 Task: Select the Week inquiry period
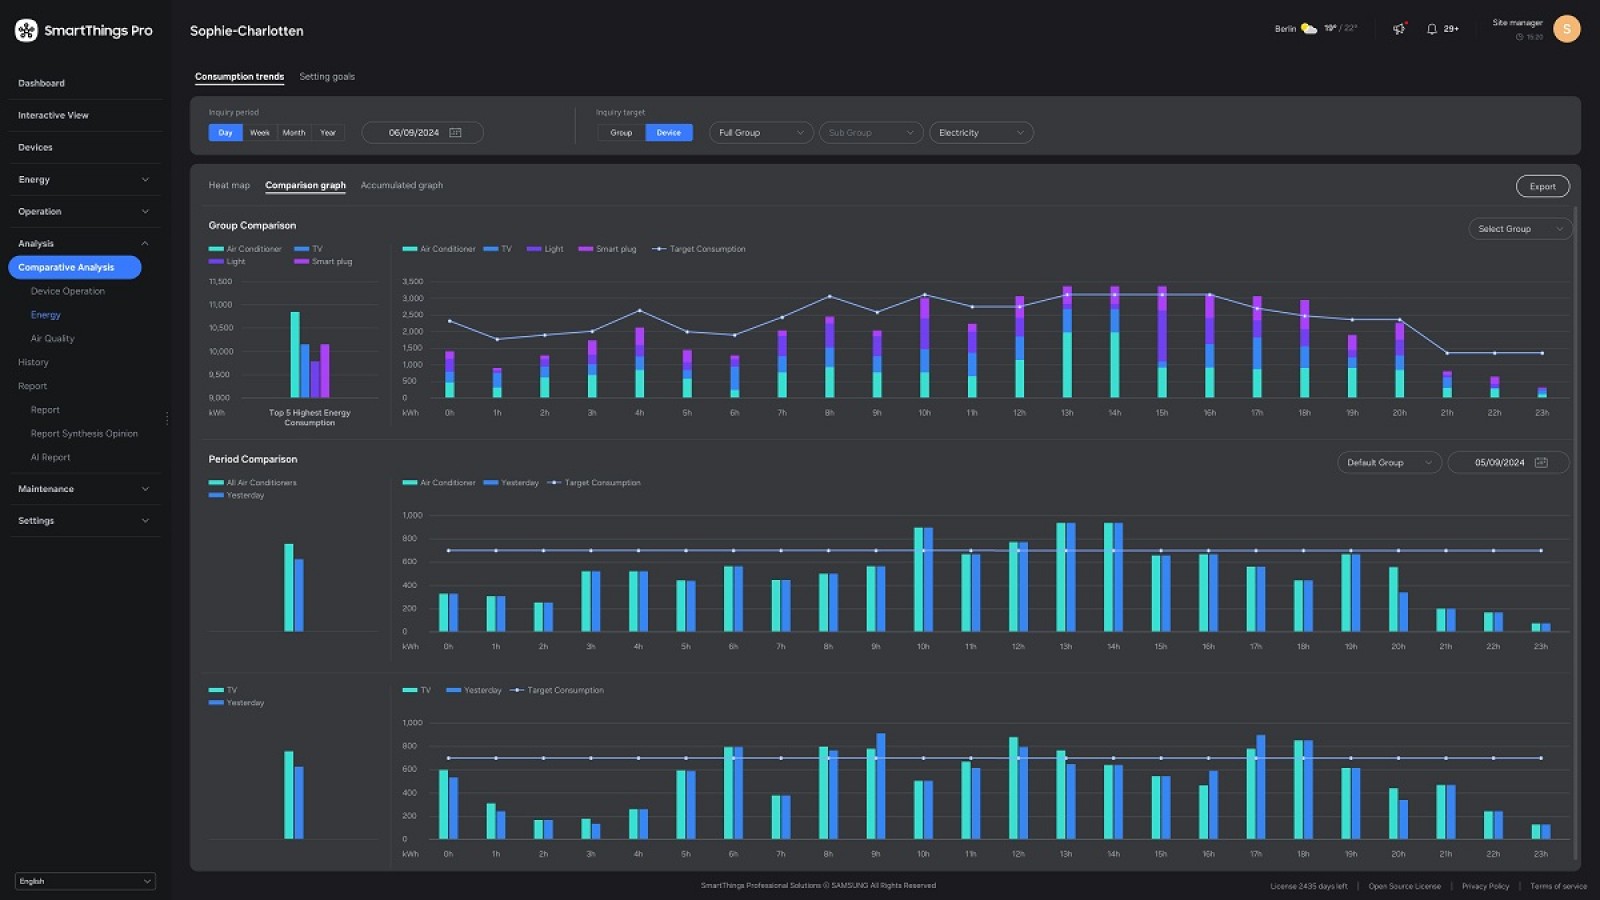[x=260, y=133]
